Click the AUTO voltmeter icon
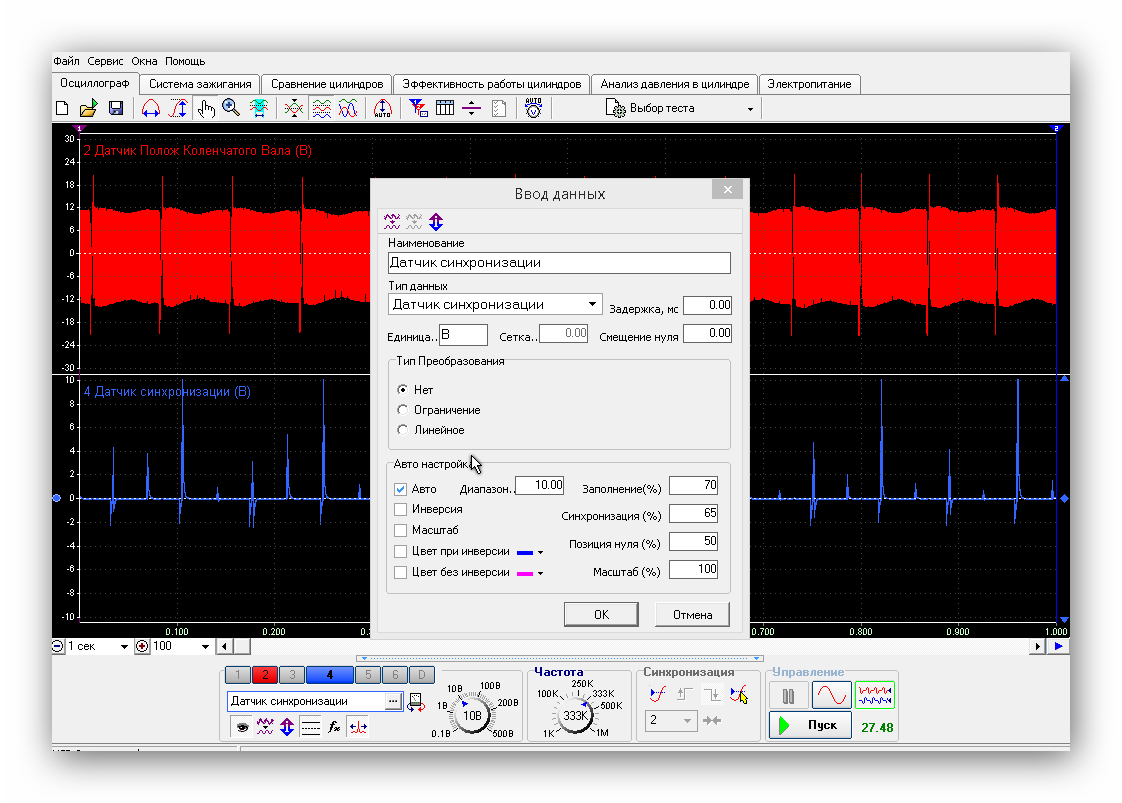The image size is (1122, 803). click(533, 108)
